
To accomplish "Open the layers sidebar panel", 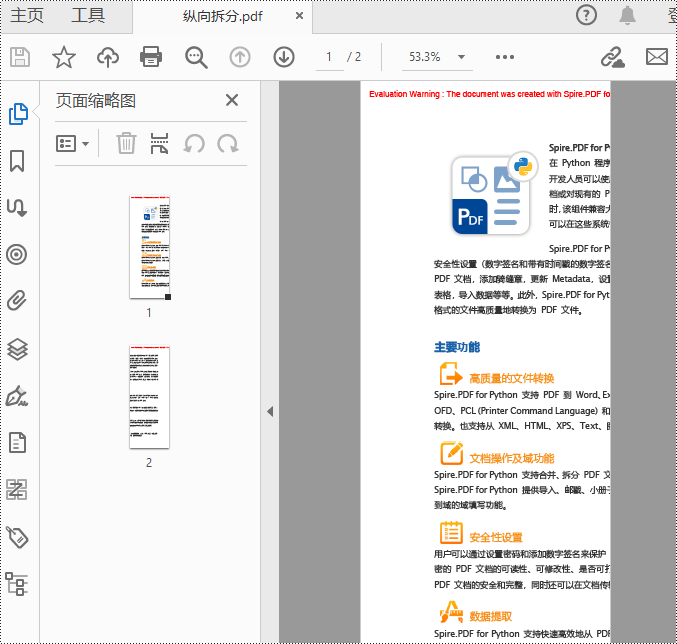I will [x=18, y=349].
